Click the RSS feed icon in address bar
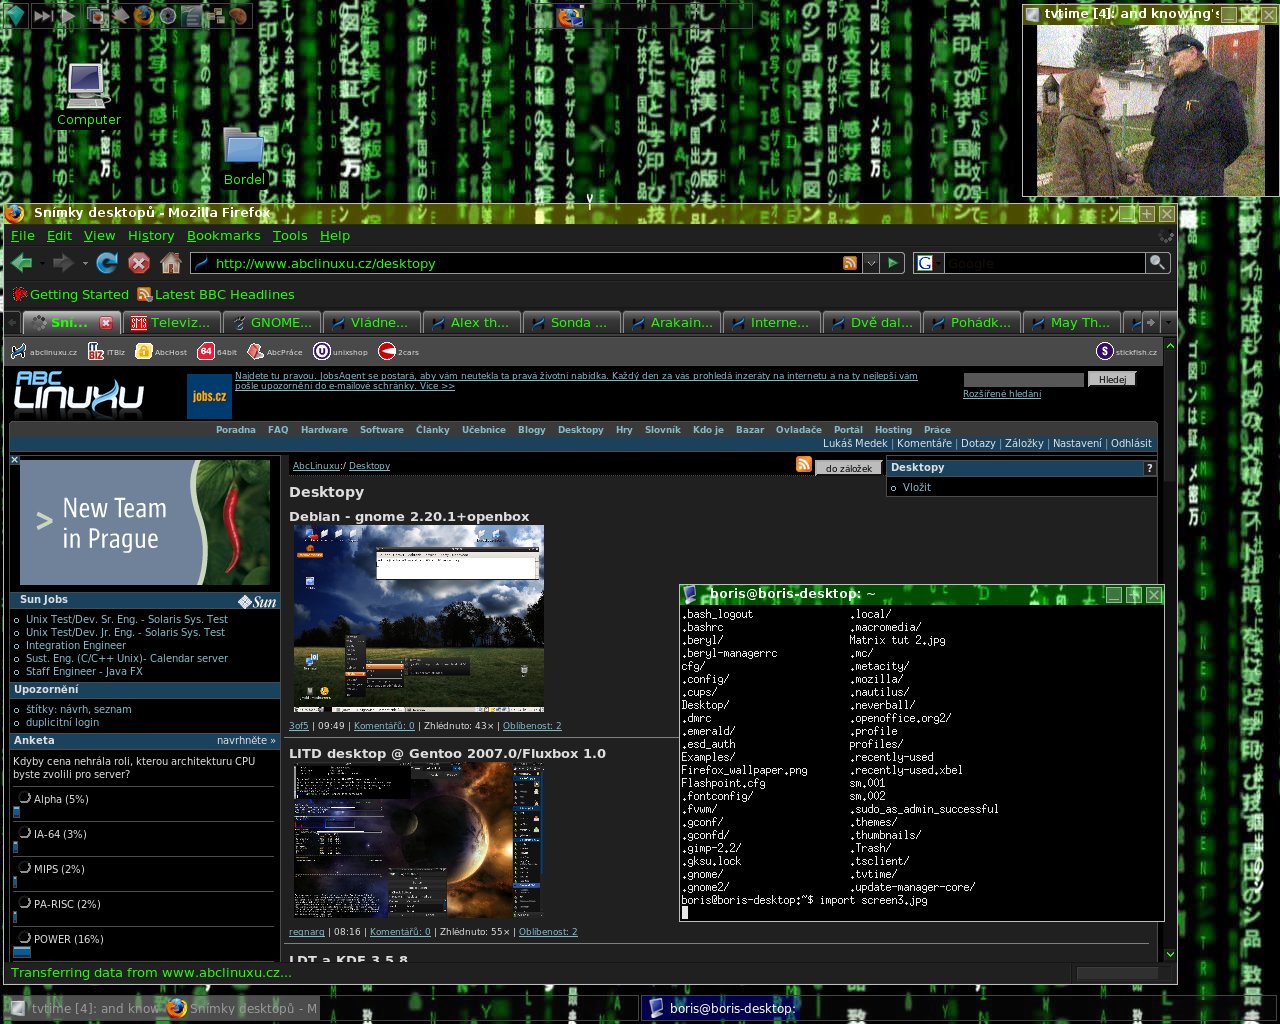 [x=850, y=263]
